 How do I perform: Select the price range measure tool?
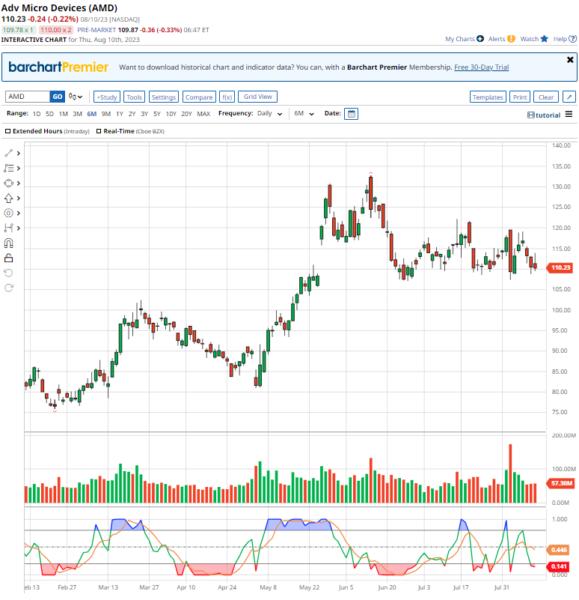8,228
